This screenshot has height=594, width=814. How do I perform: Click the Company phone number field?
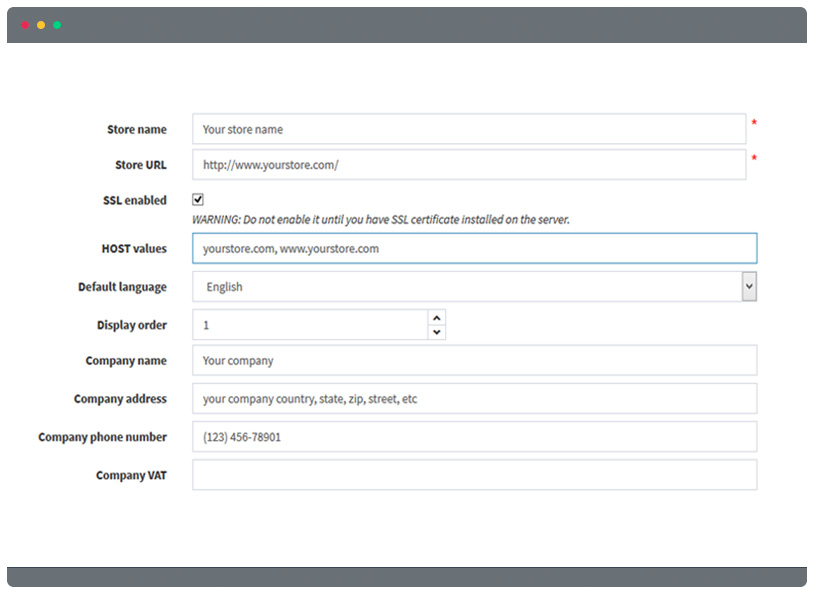coord(474,437)
